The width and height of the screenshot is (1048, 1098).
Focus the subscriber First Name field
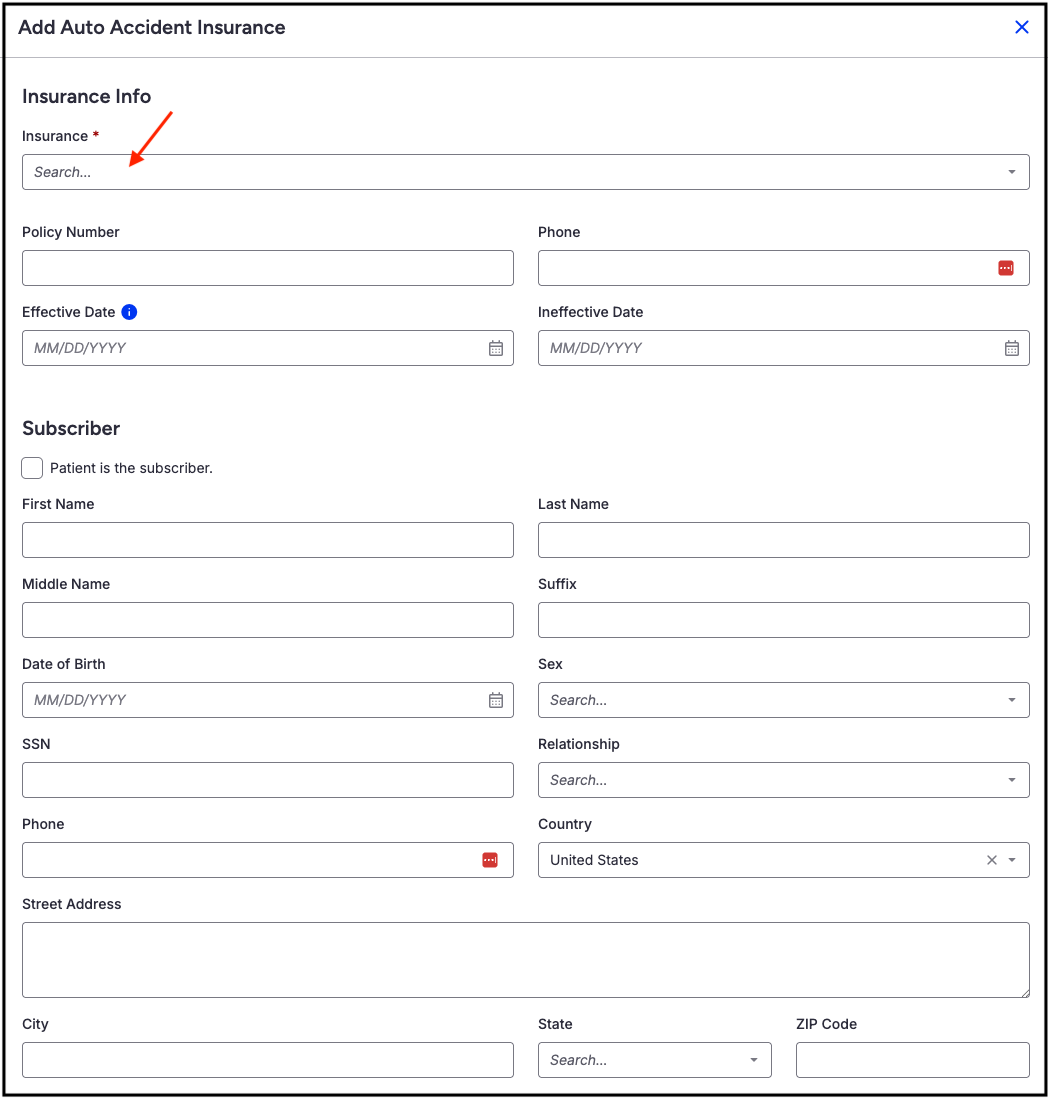click(x=268, y=540)
